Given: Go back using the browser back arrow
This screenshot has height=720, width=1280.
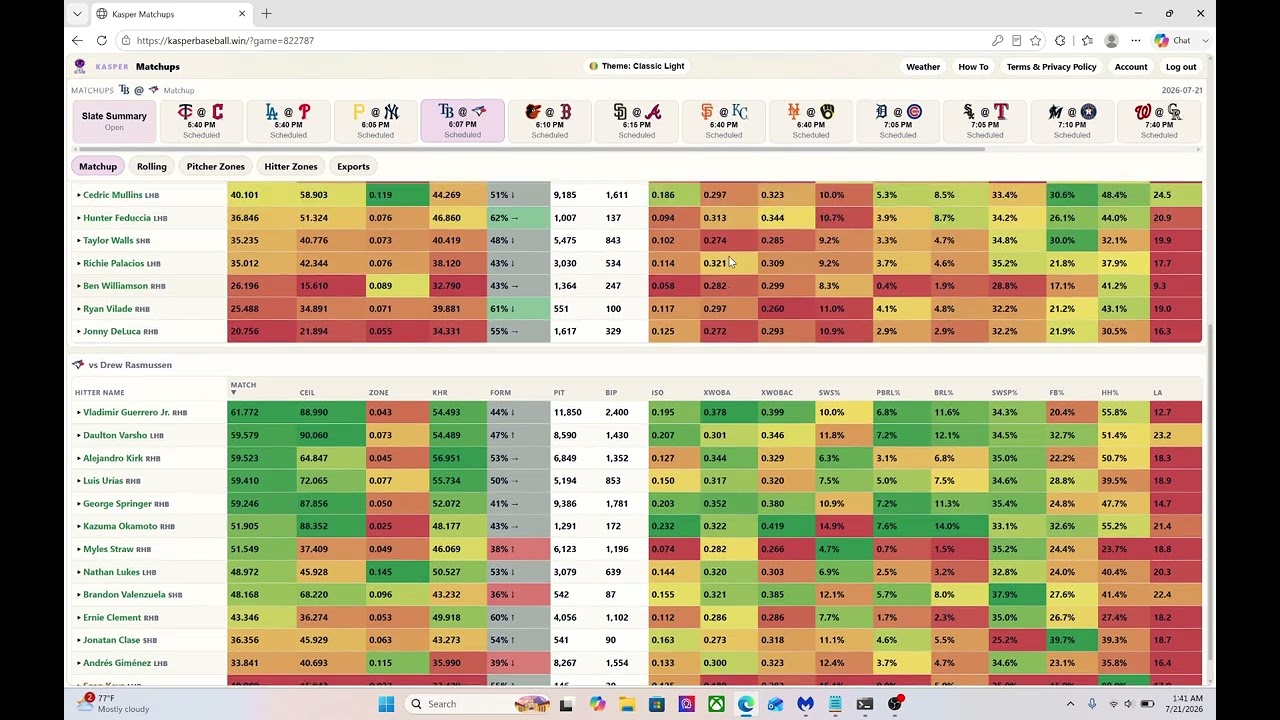Looking at the screenshot, I should coord(77,40).
